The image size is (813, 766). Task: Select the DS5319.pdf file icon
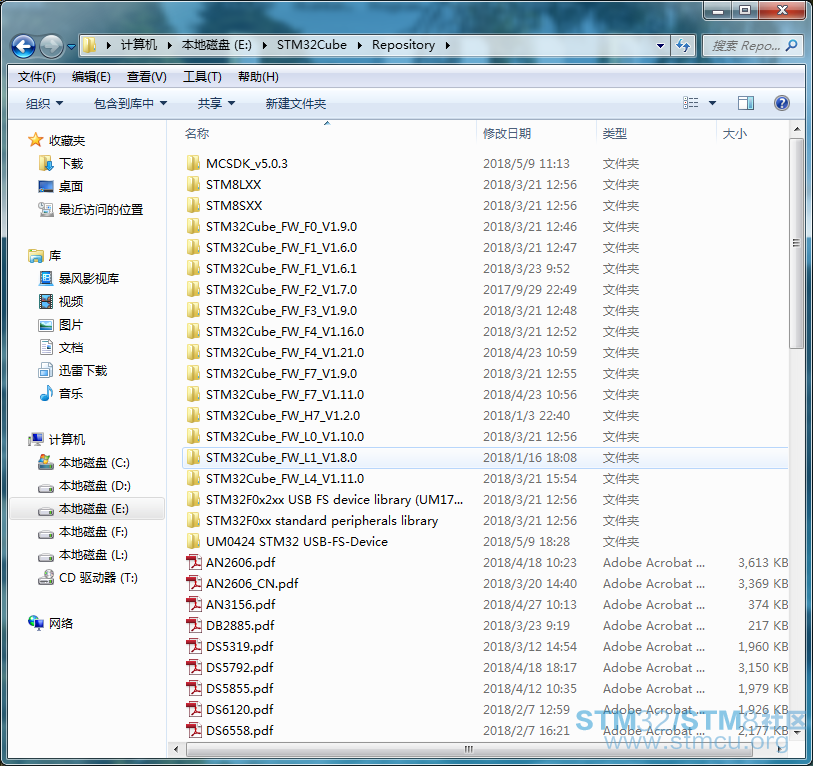click(194, 647)
